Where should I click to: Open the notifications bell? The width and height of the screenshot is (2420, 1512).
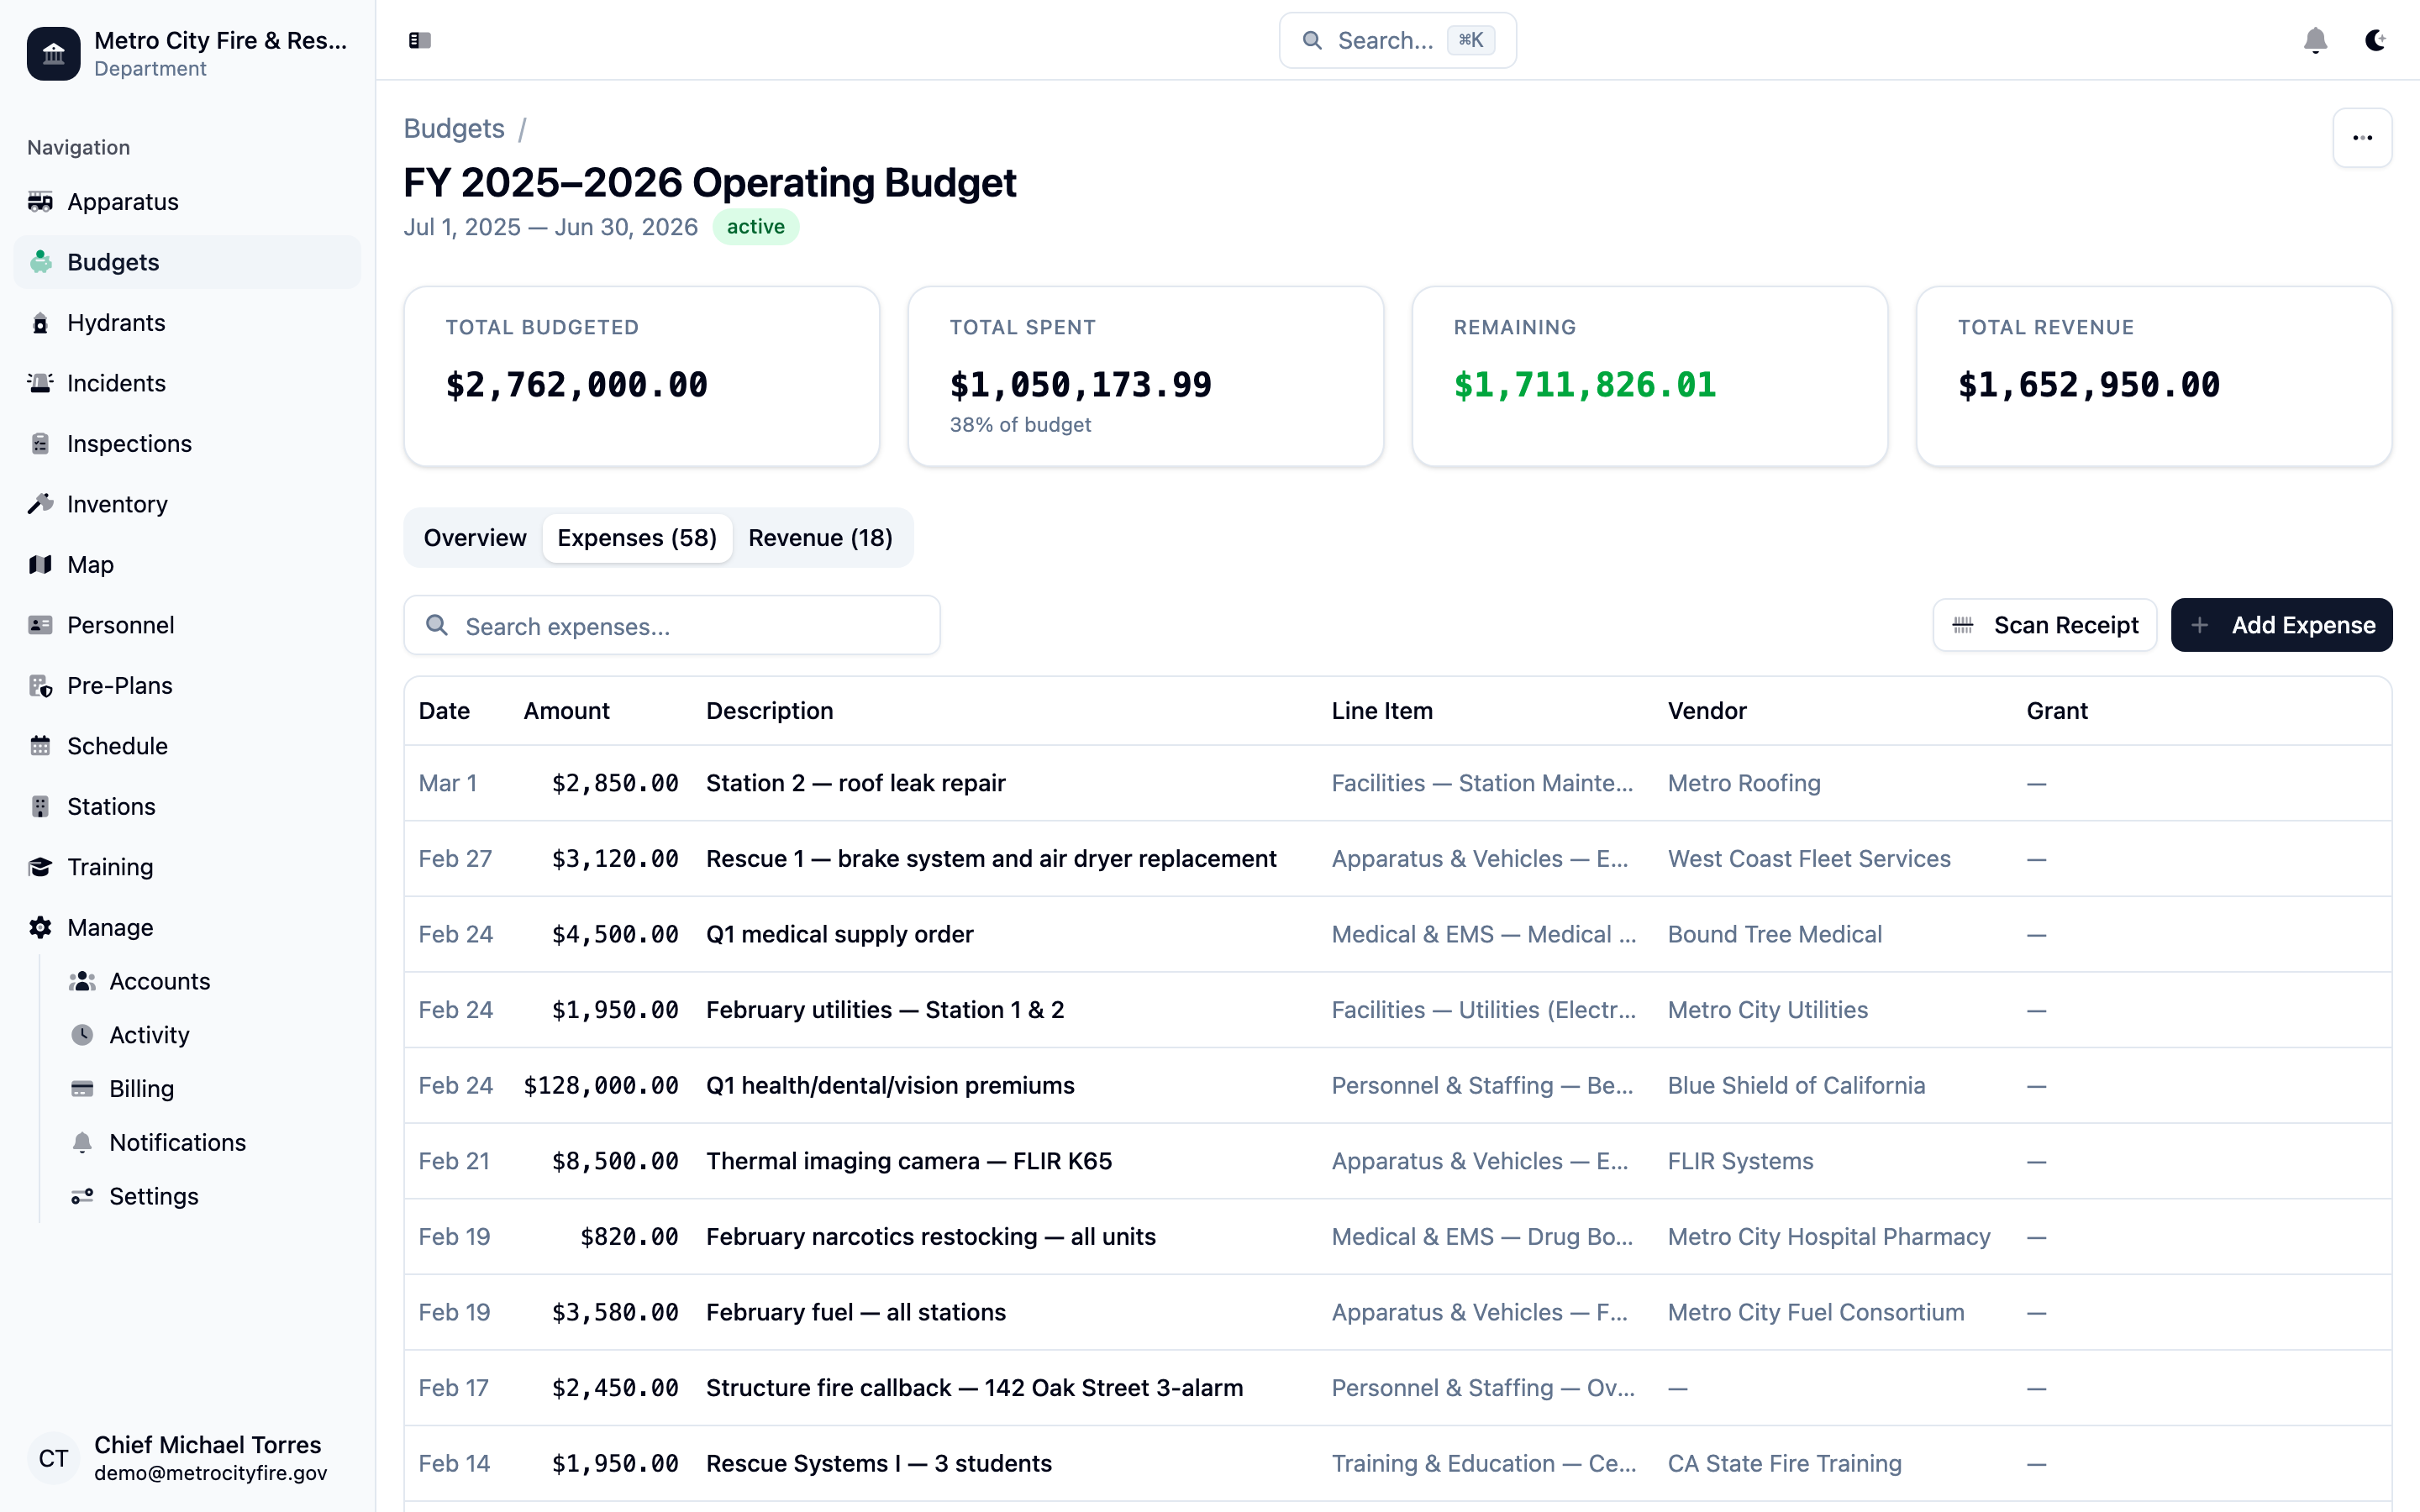pos(2316,40)
